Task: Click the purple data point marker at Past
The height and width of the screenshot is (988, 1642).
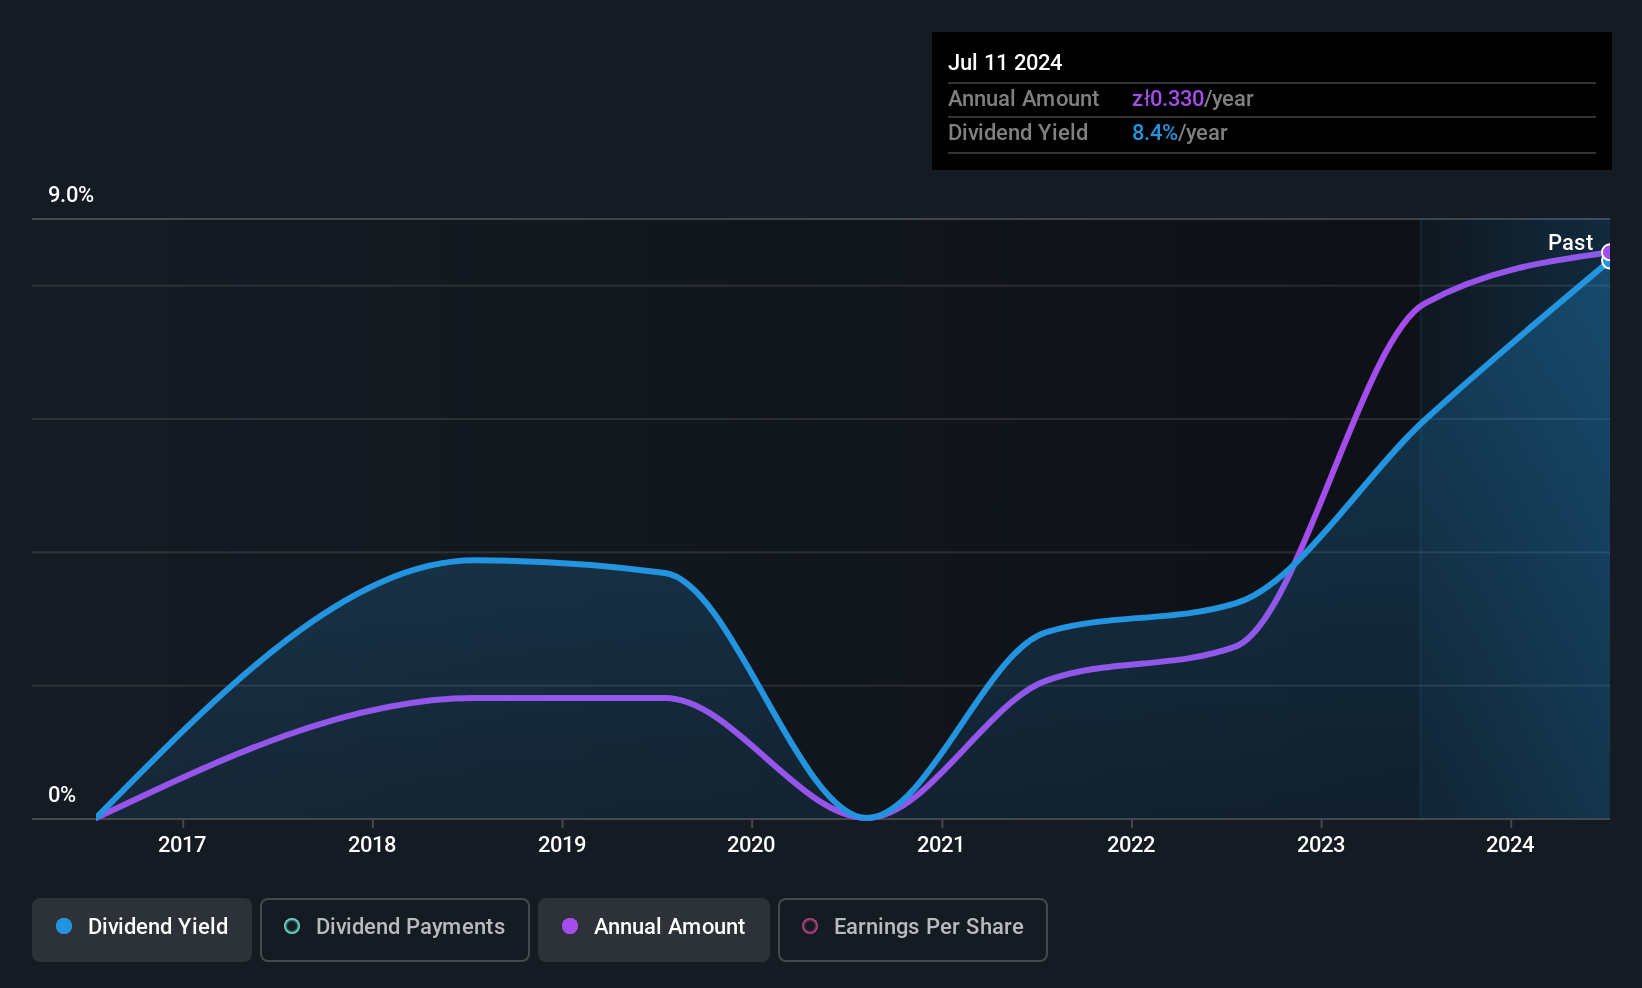Action: tap(1609, 252)
